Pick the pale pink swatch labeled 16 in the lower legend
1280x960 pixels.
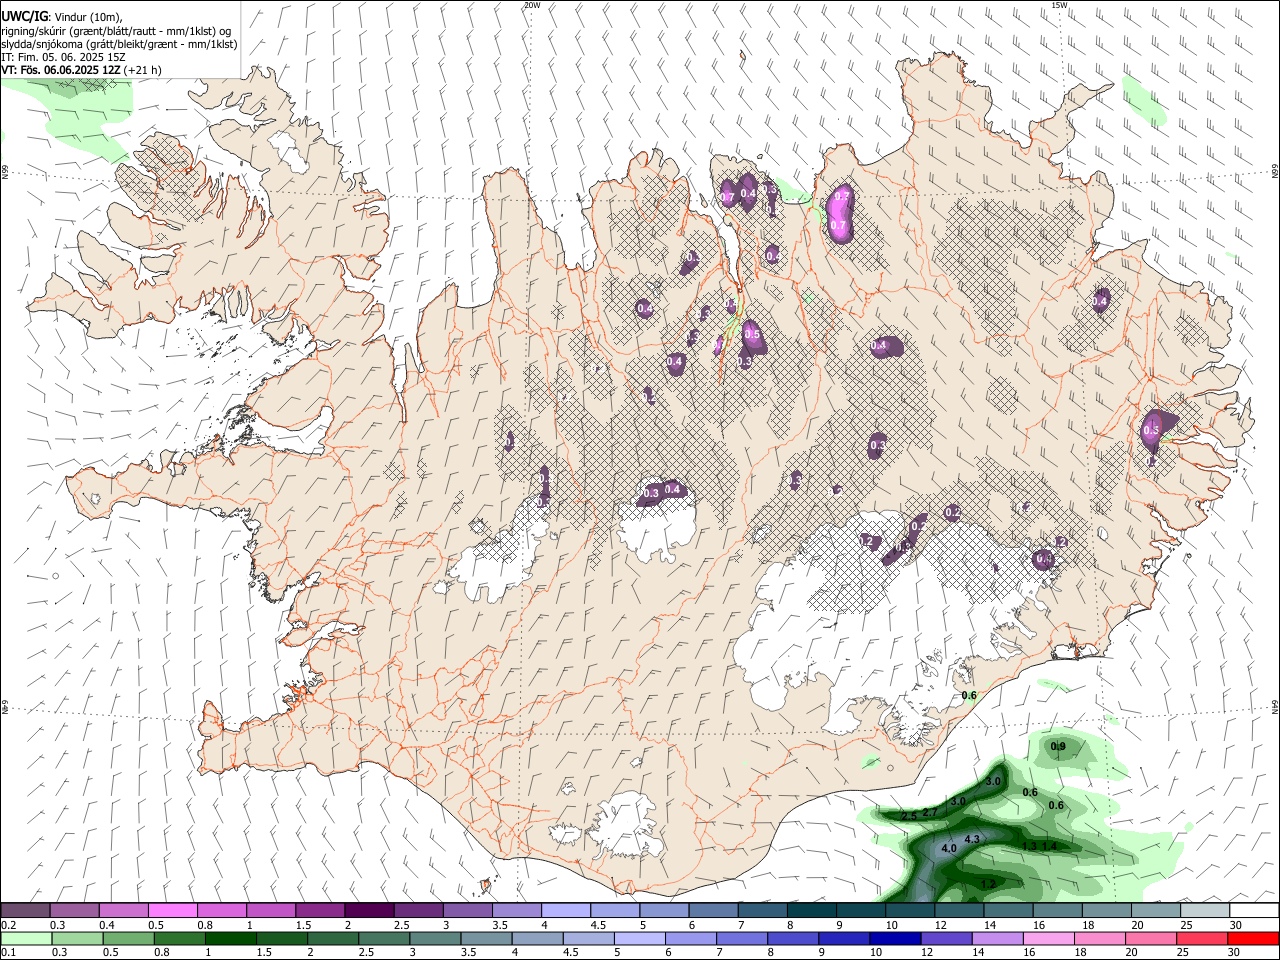[x=1048, y=938]
